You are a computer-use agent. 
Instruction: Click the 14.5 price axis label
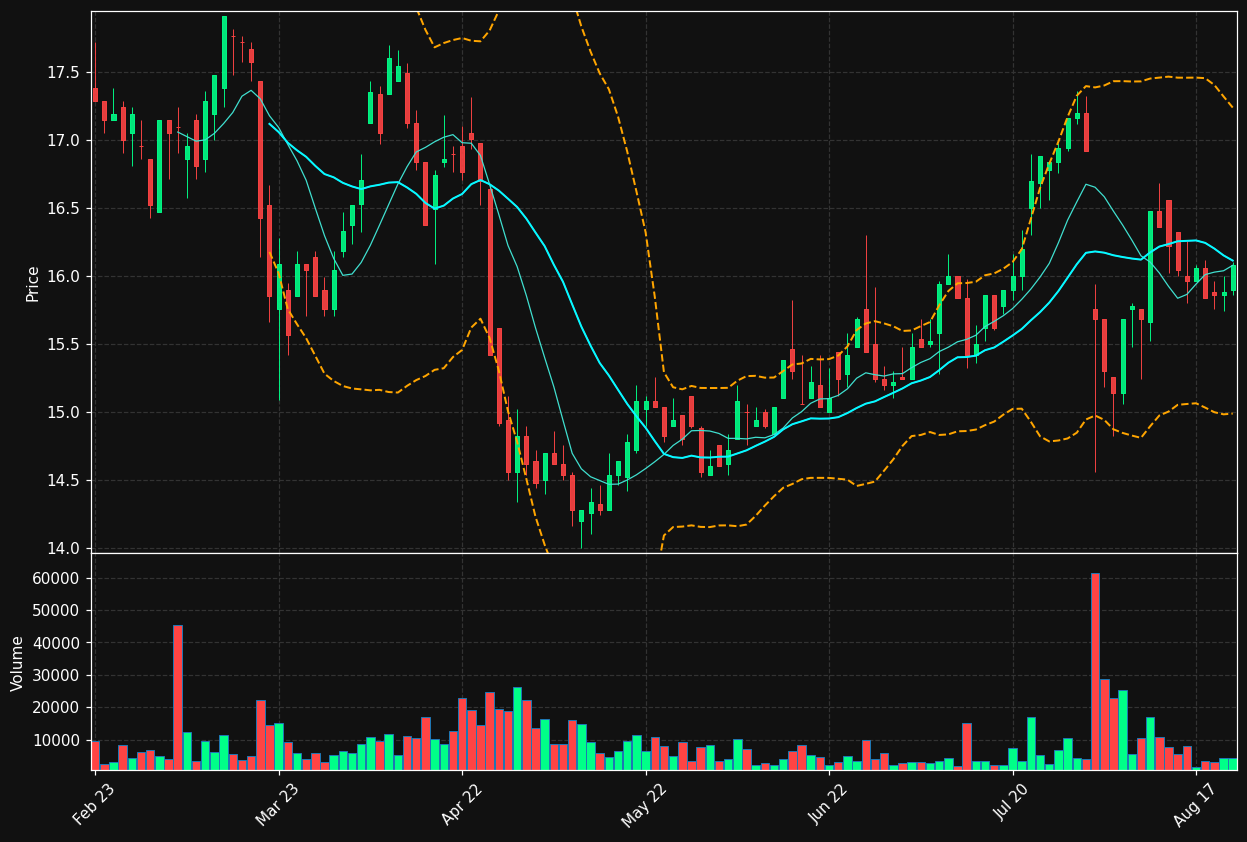(63, 481)
